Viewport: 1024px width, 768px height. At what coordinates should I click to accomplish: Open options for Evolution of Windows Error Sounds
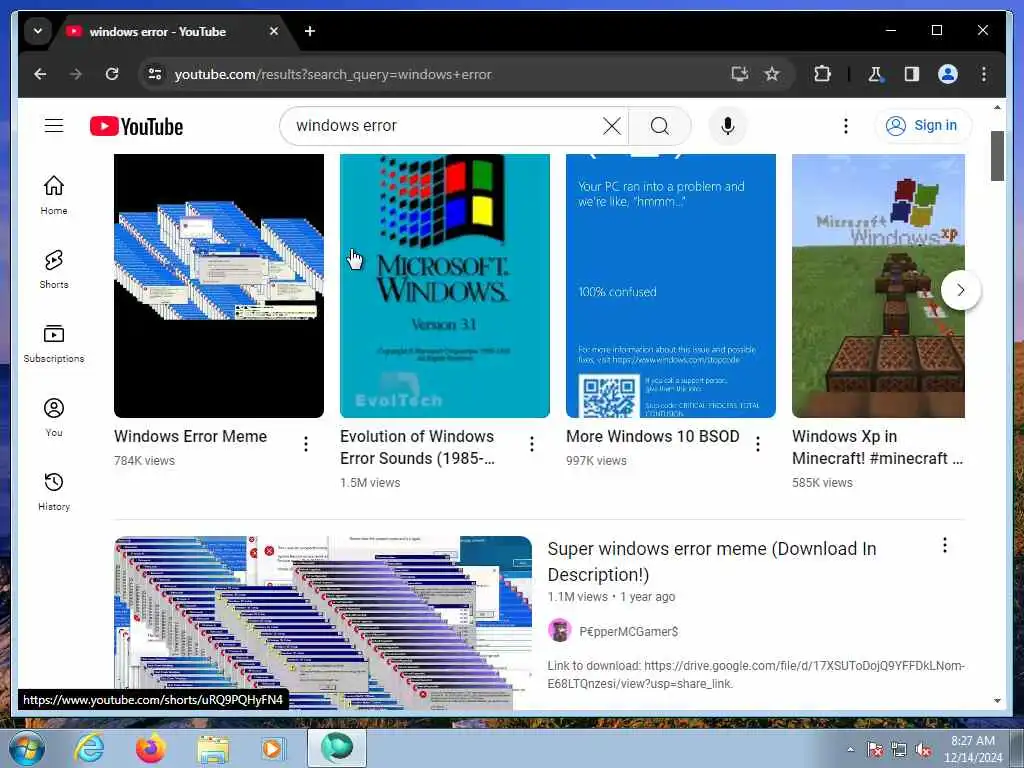(x=532, y=444)
